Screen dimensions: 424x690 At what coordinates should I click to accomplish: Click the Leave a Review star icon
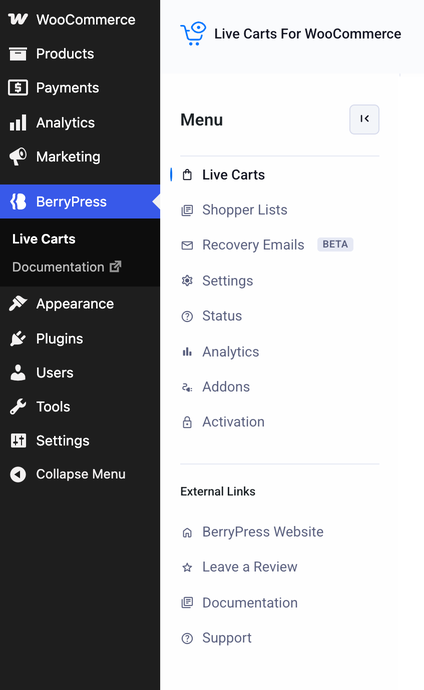pyautogui.click(x=187, y=567)
